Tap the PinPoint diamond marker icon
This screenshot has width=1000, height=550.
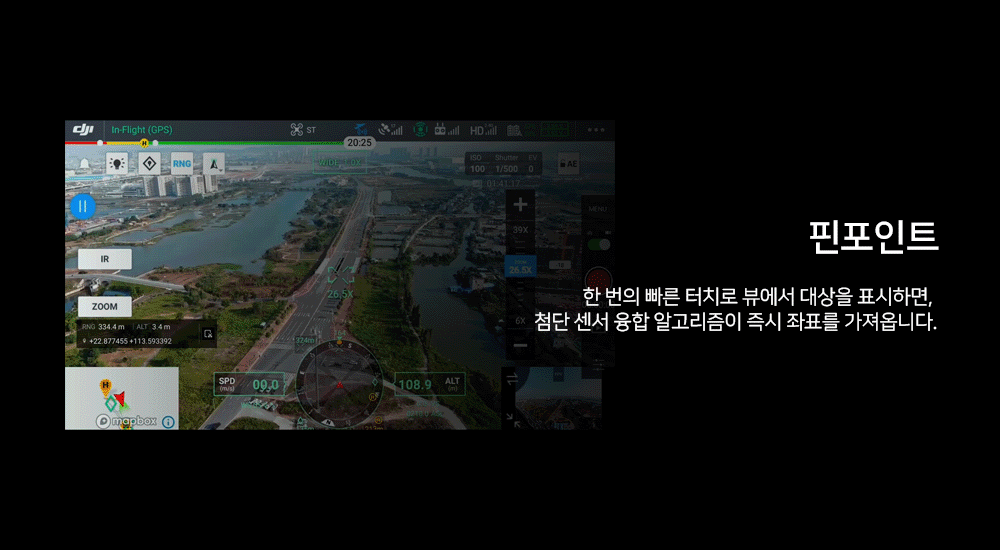coord(149,164)
